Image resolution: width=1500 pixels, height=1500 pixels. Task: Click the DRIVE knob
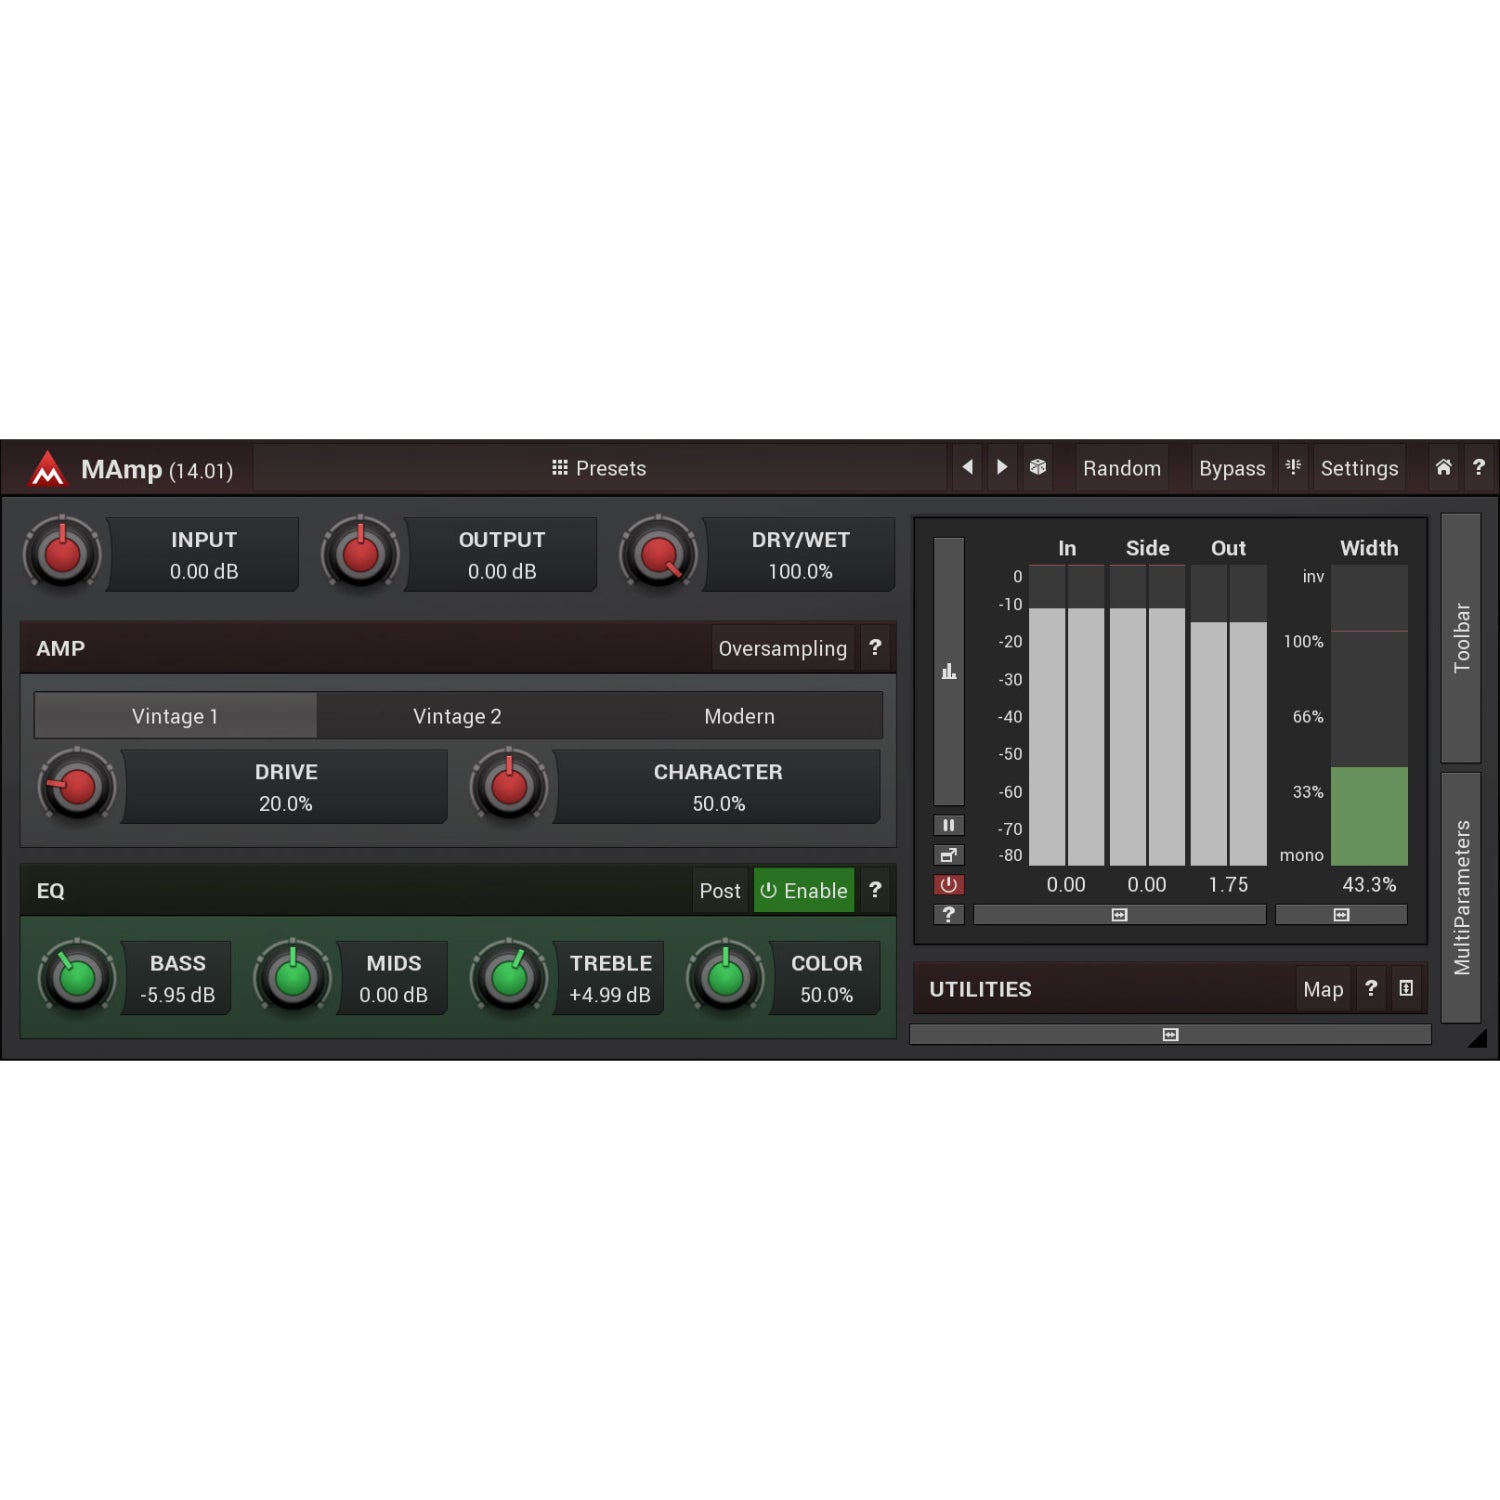77,786
